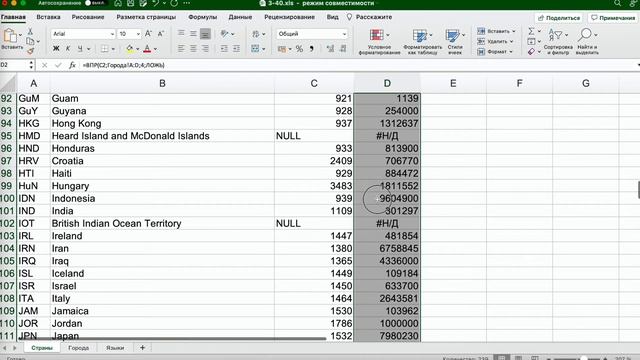The image size is (640, 360).
Task: Click the fill color bucket swatch
Action: pos(129,49)
